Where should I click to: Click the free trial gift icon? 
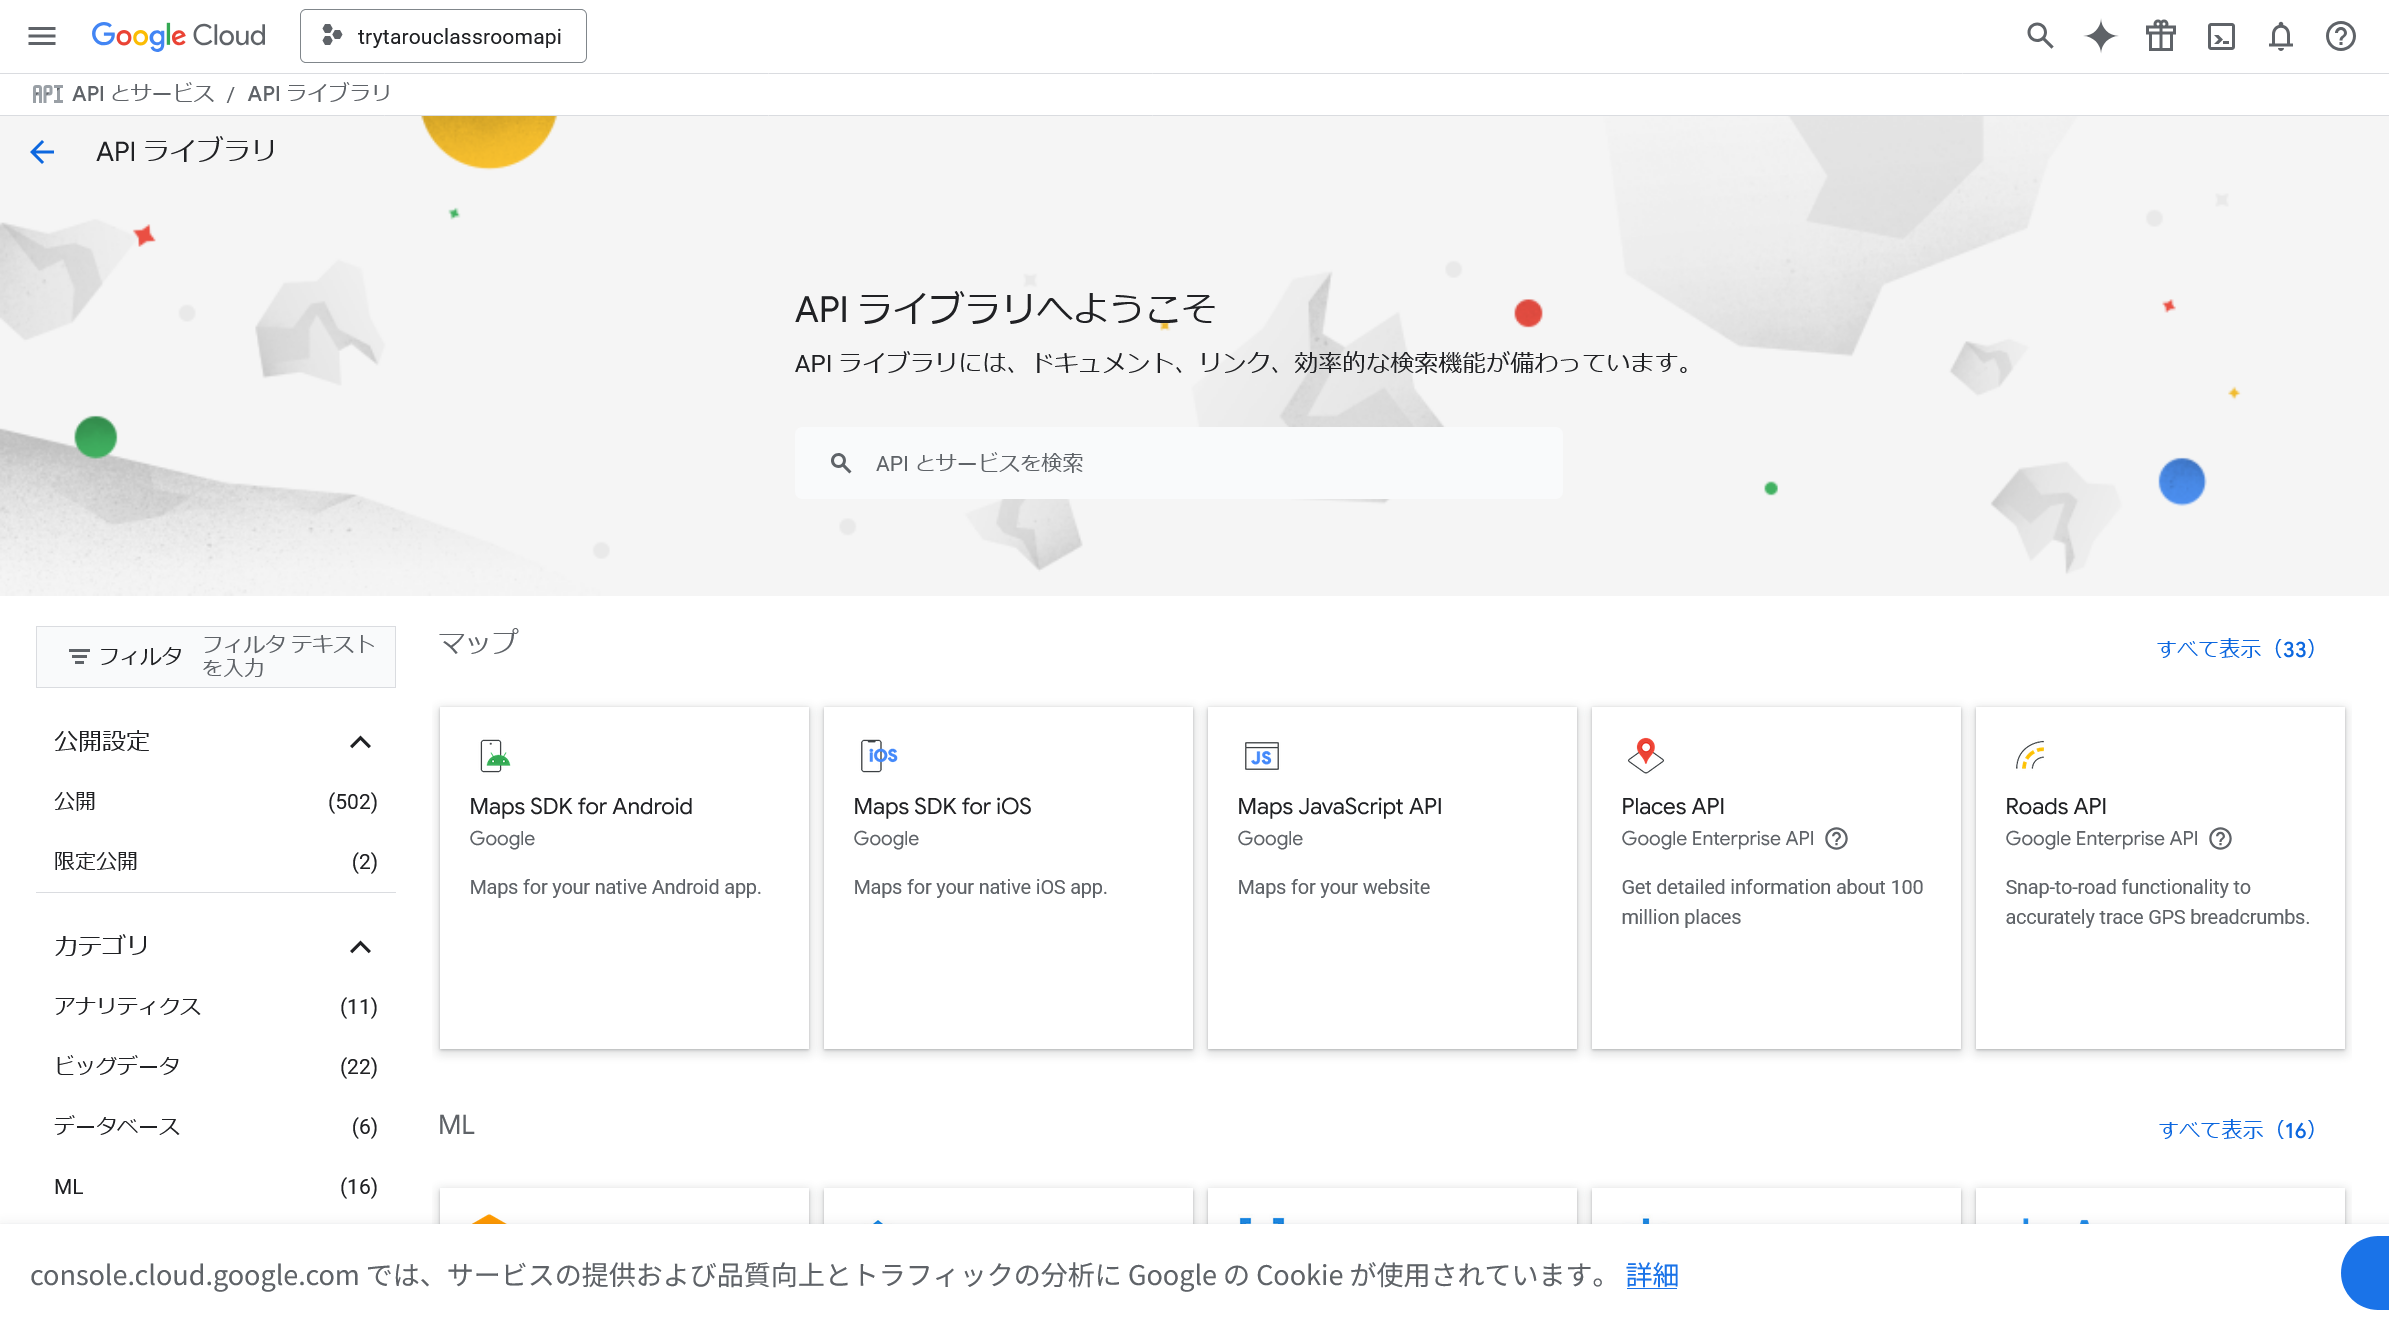click(2161, 36)
